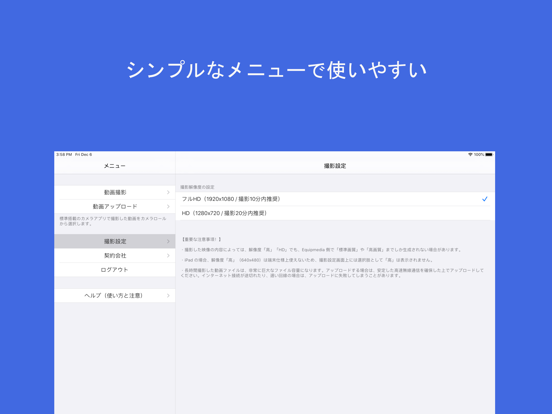Screen dimensions: 552x414
Task: Click the 撮影解像度の設定 section label
Action: (197, 187)
